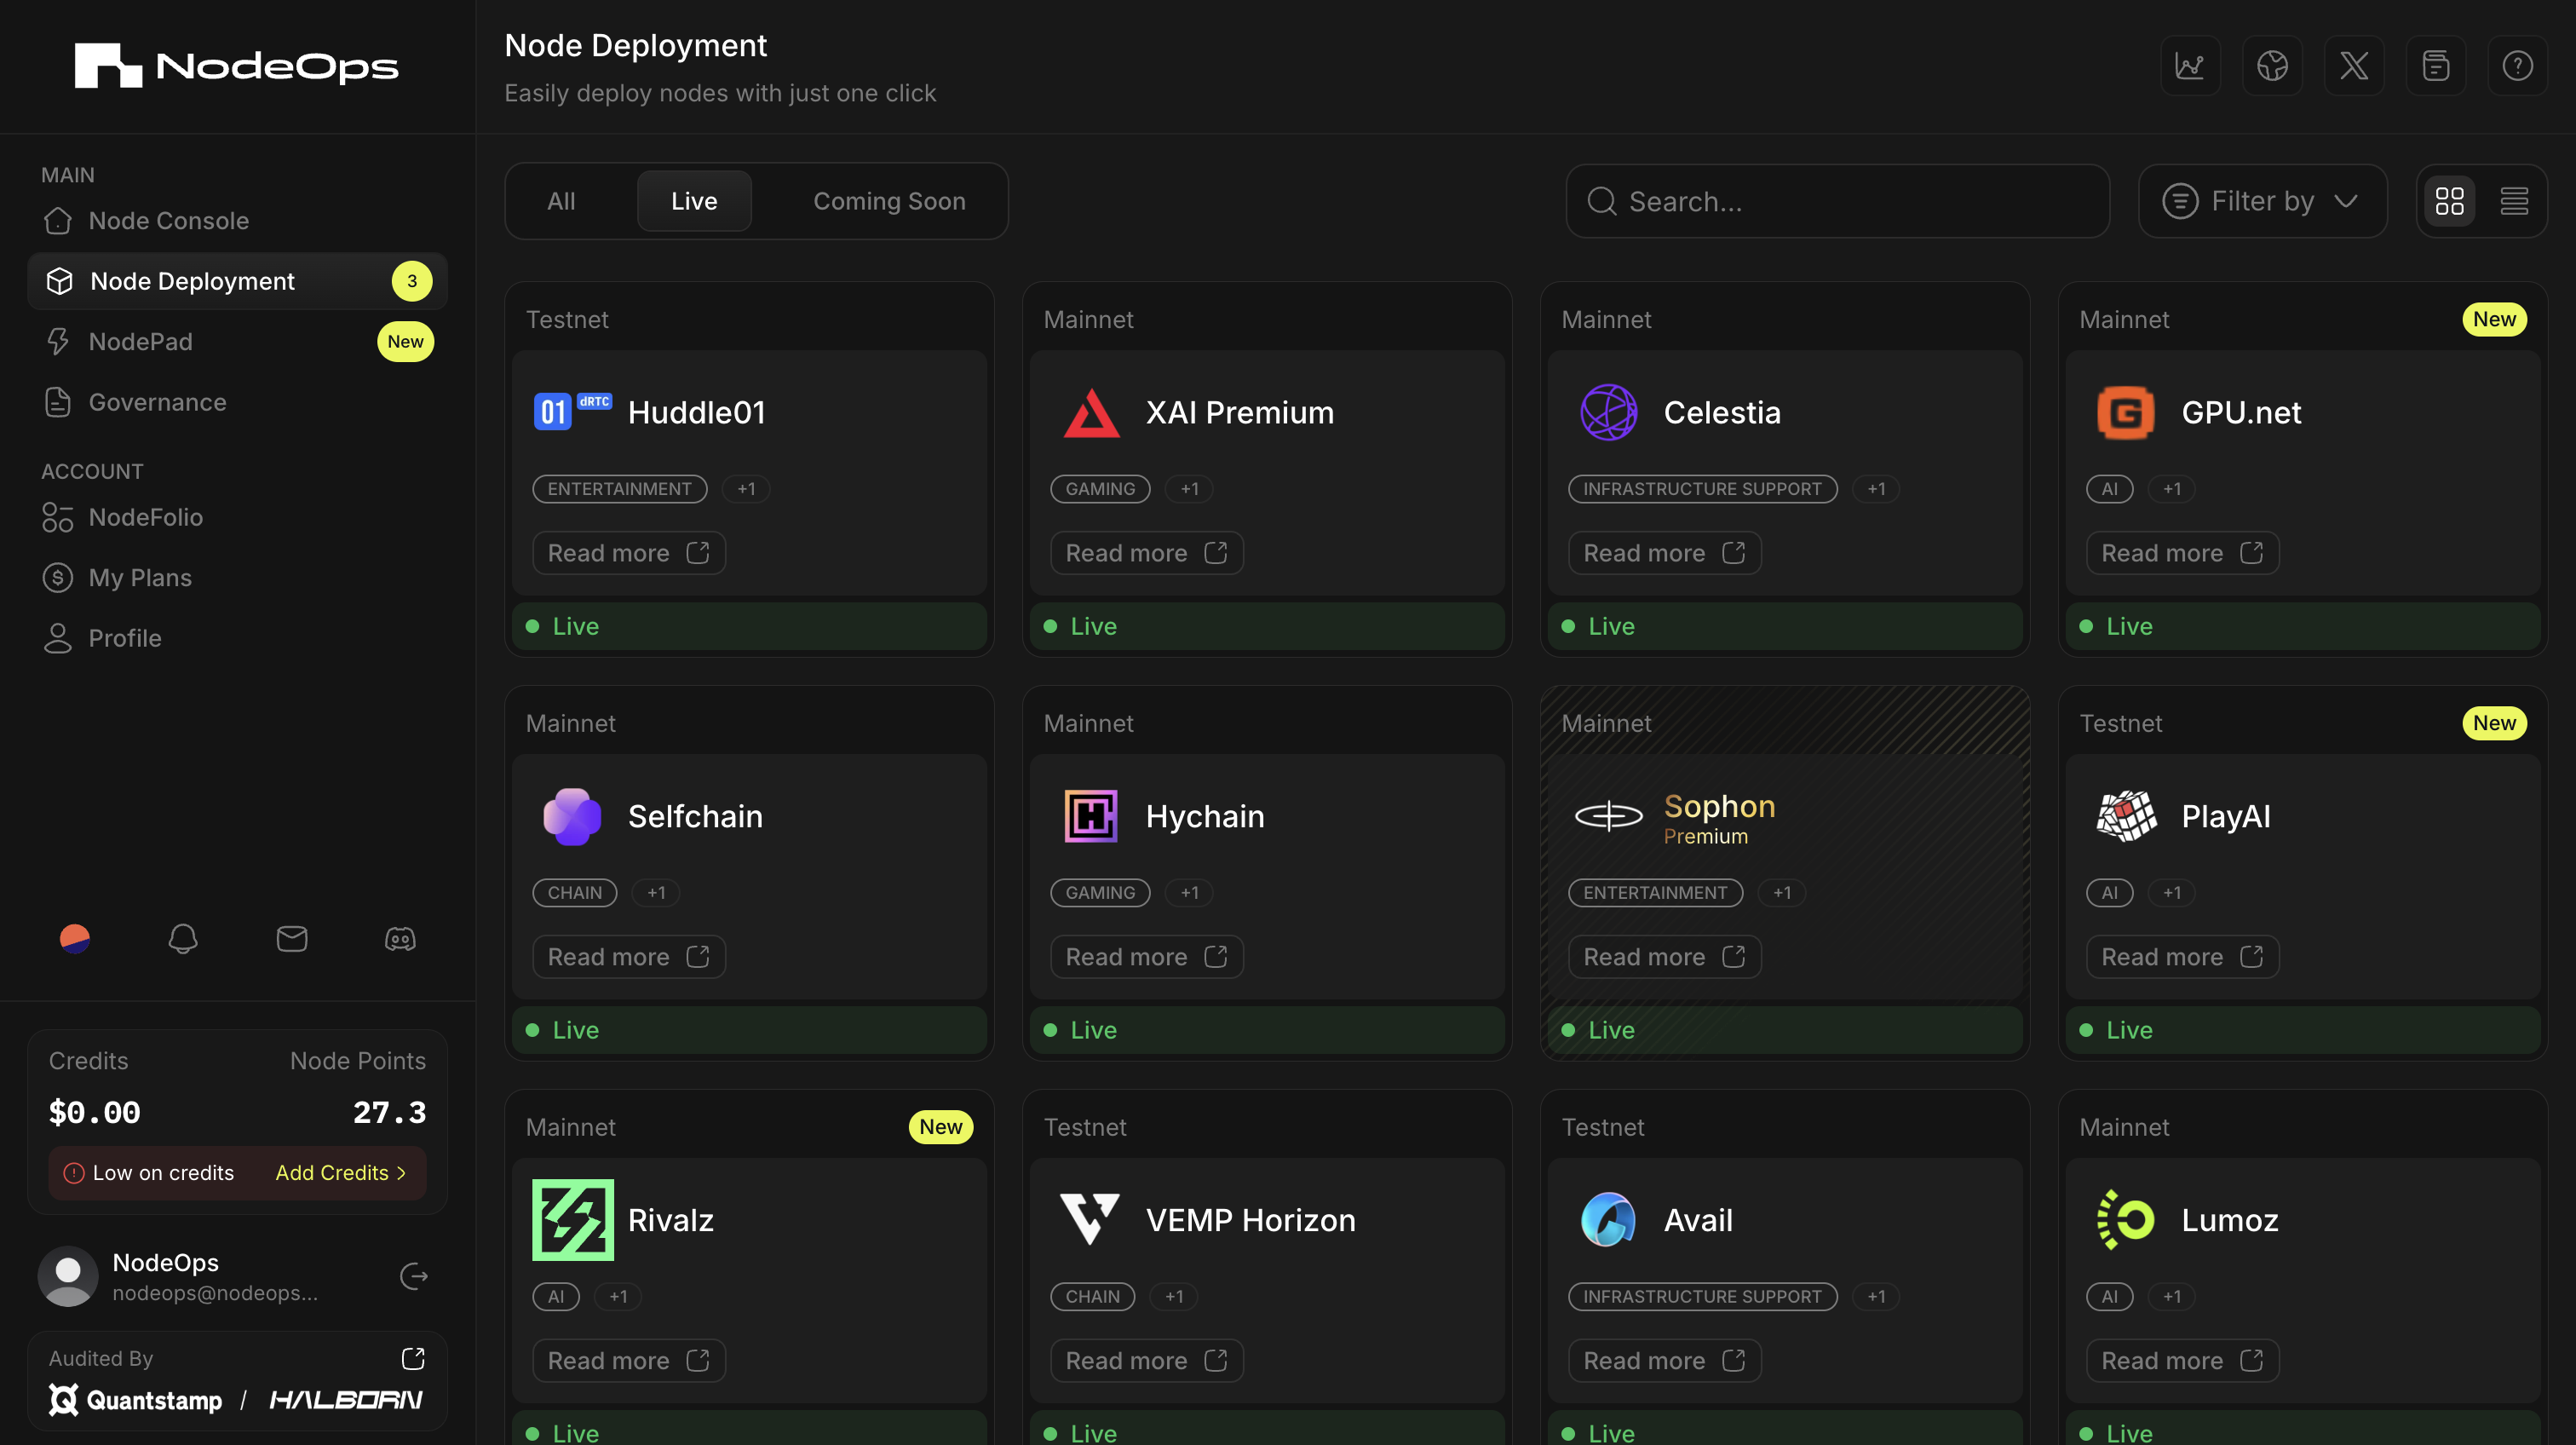
Task: Click the Quantstamp auditor logo
Action: [136, 1400]
